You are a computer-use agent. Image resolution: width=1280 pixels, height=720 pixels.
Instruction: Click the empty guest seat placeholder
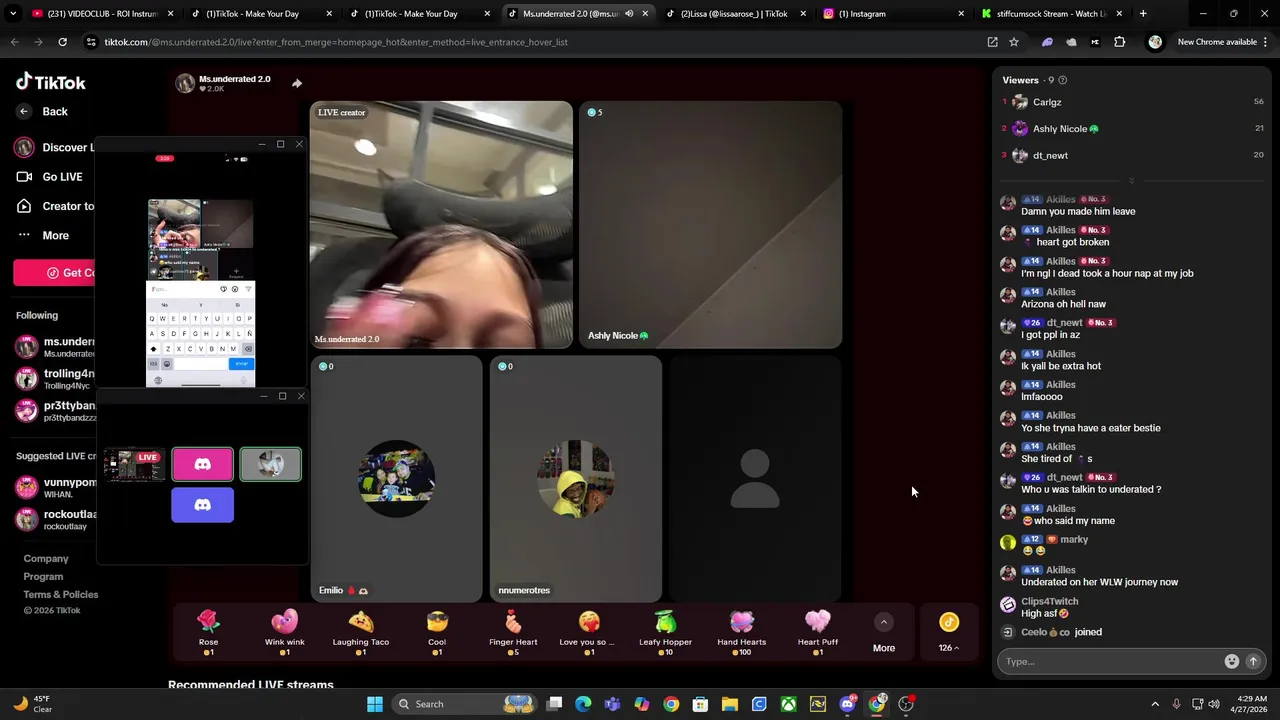[755, 479]
